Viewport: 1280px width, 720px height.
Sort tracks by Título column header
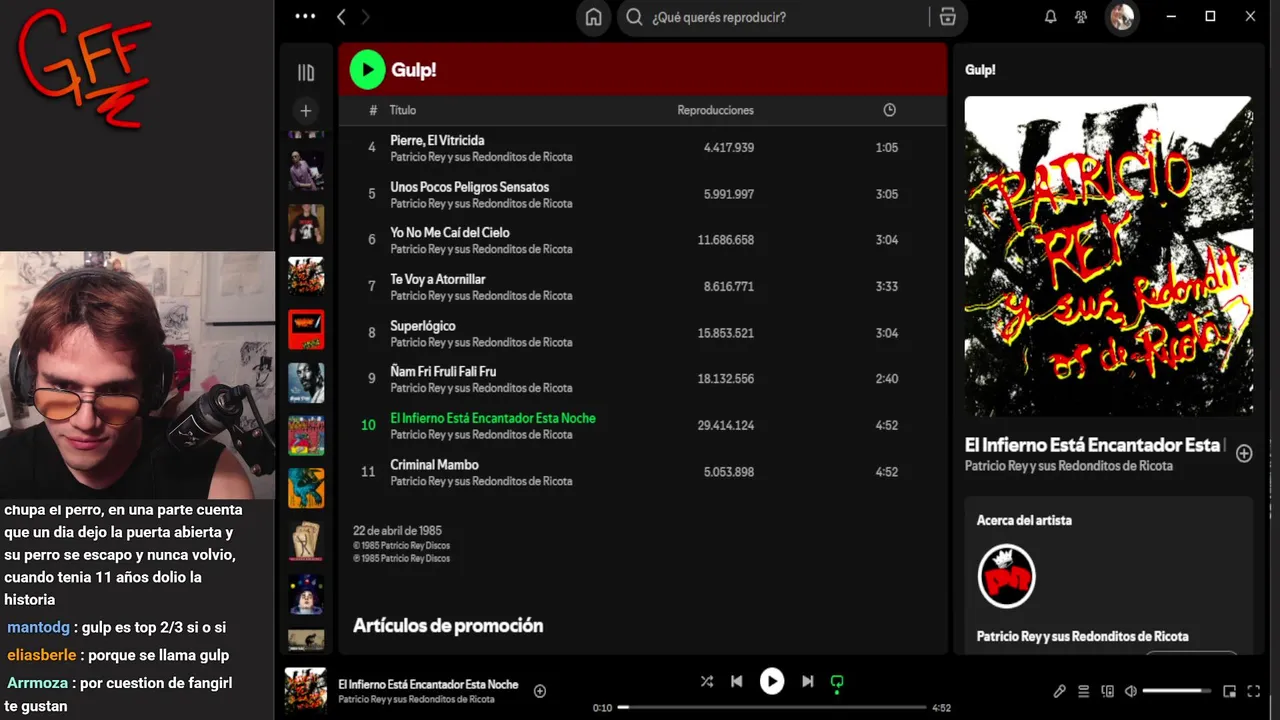tap(403, 110)
